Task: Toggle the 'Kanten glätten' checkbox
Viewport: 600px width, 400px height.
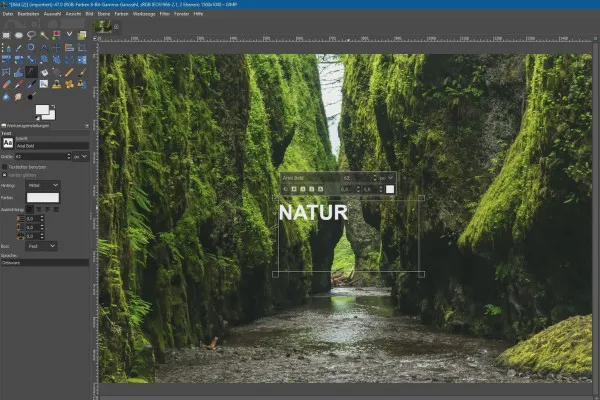Action: [5, 175]
